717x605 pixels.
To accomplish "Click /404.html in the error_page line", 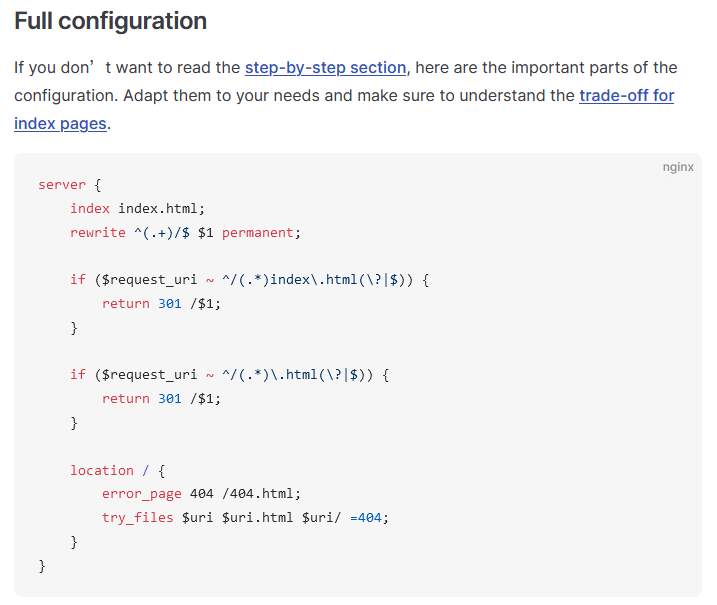I will coord(257,494).
